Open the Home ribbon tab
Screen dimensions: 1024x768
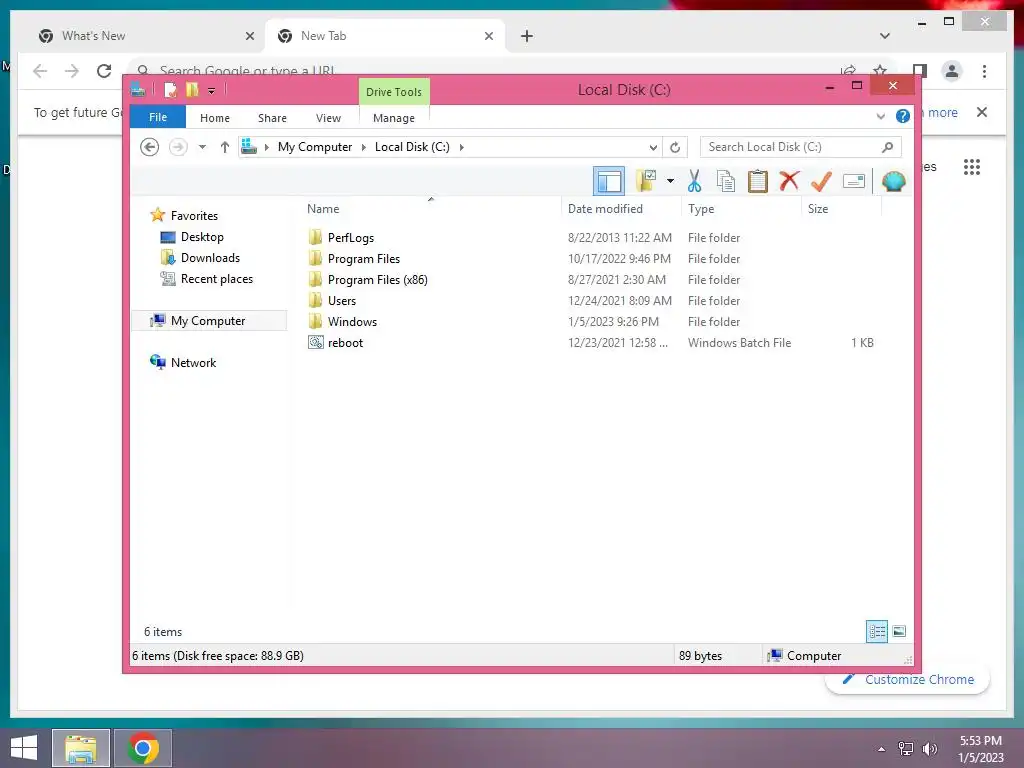coord(215,118)
